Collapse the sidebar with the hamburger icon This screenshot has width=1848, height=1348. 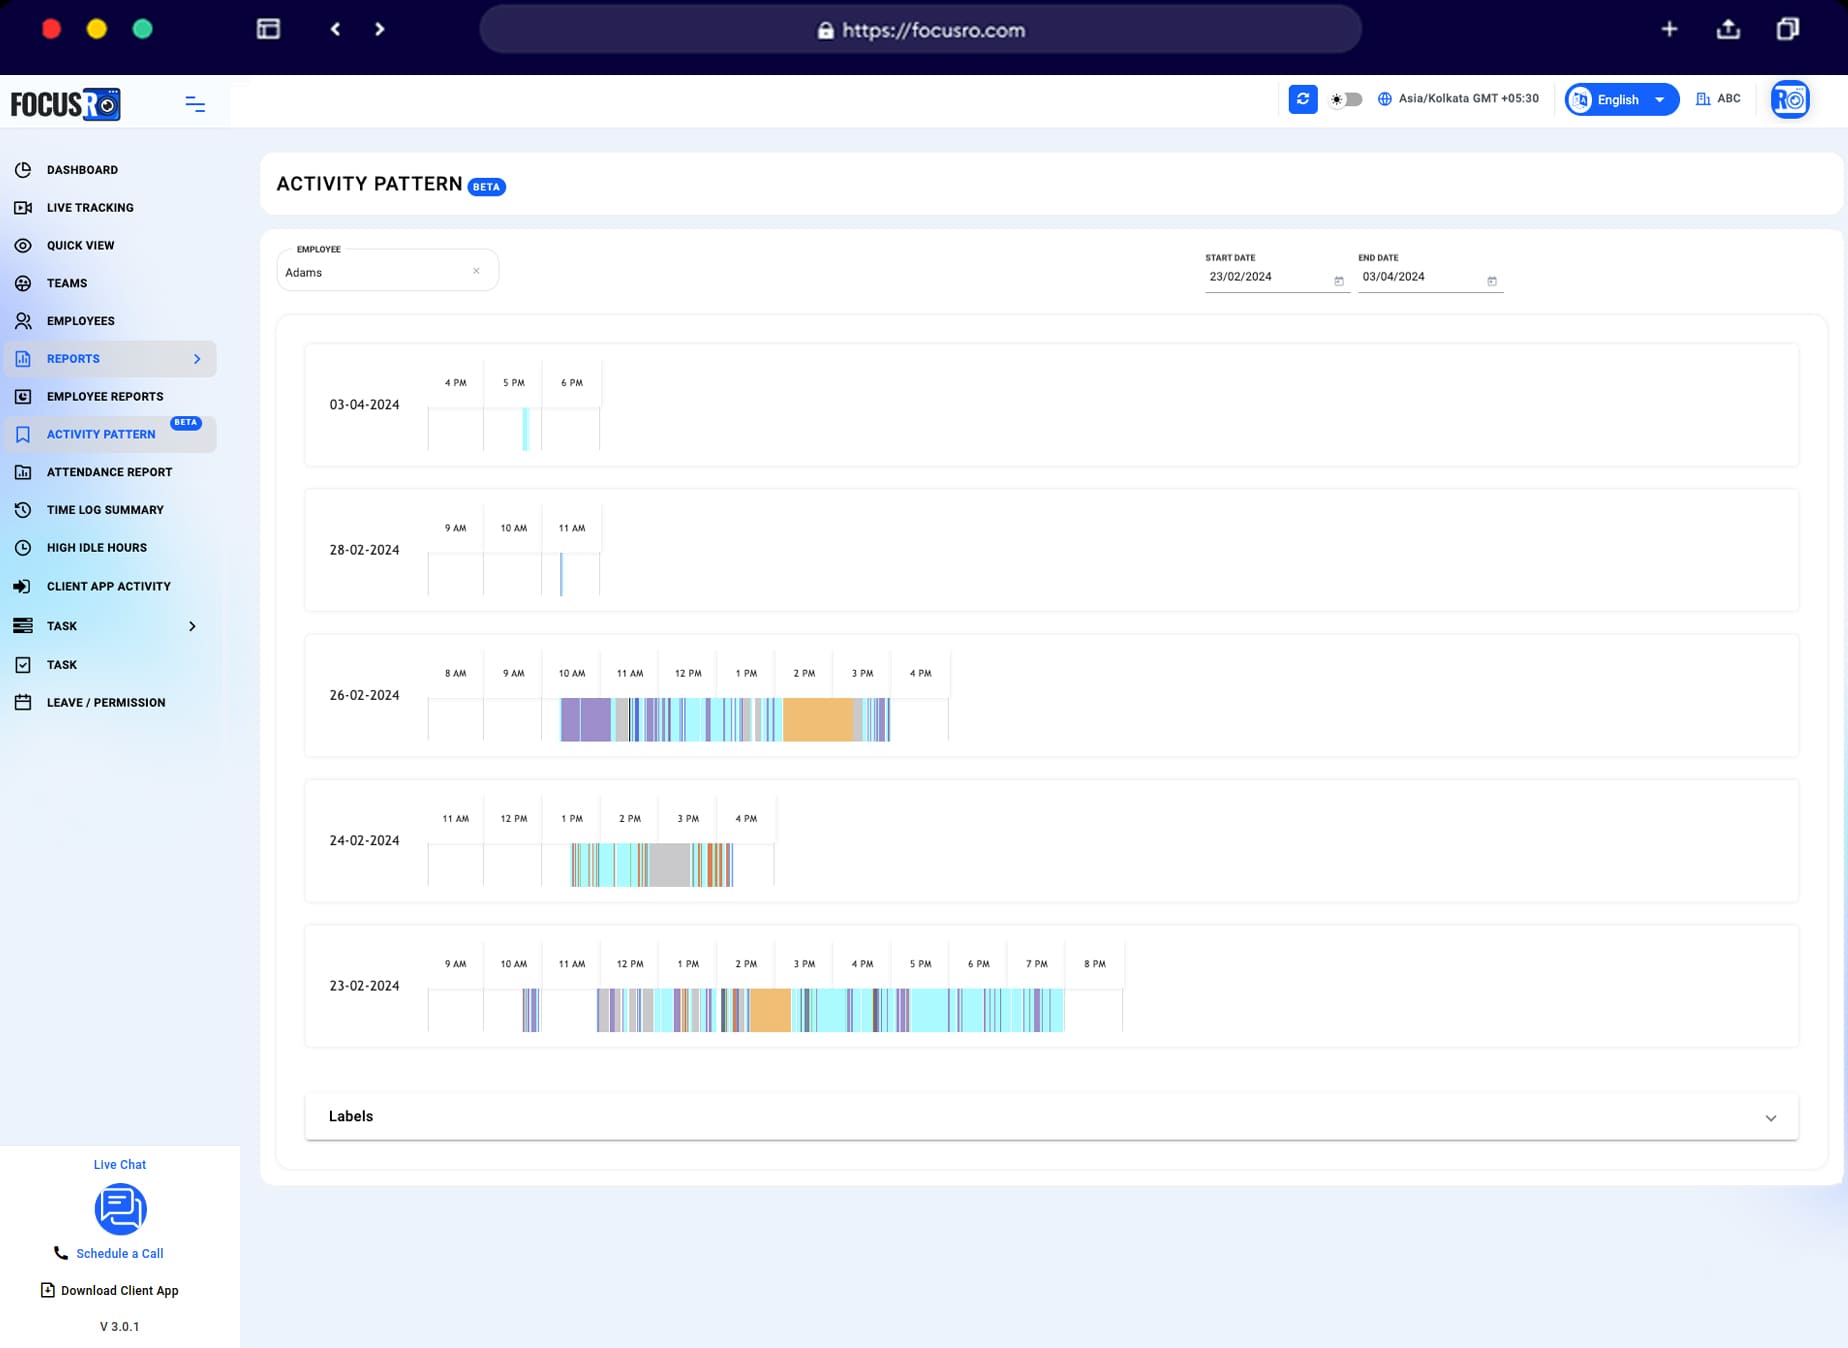[x=194, y=103]
